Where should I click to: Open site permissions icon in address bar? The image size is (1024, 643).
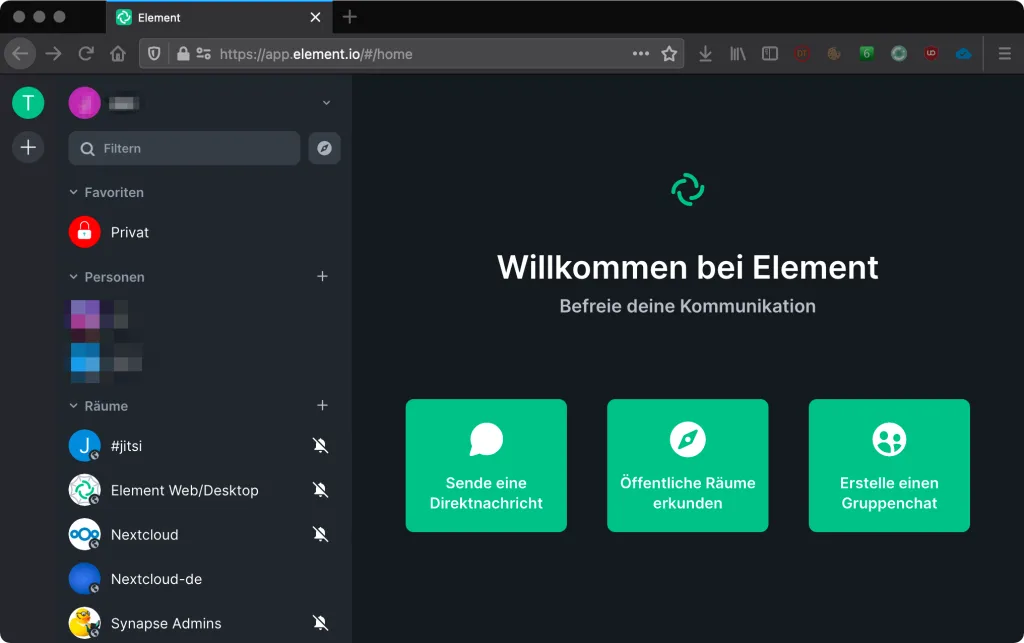point(204,54)
